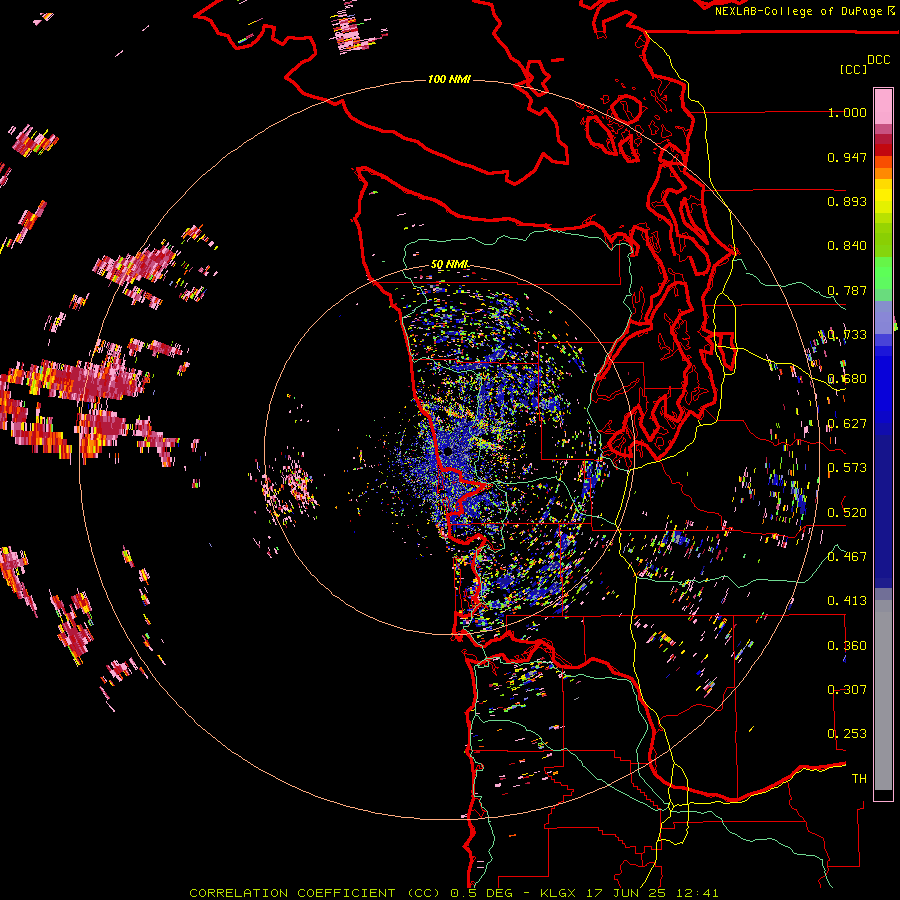Click the [CC] units label
The height and width of the screenshot is (900, 900).
853,69
